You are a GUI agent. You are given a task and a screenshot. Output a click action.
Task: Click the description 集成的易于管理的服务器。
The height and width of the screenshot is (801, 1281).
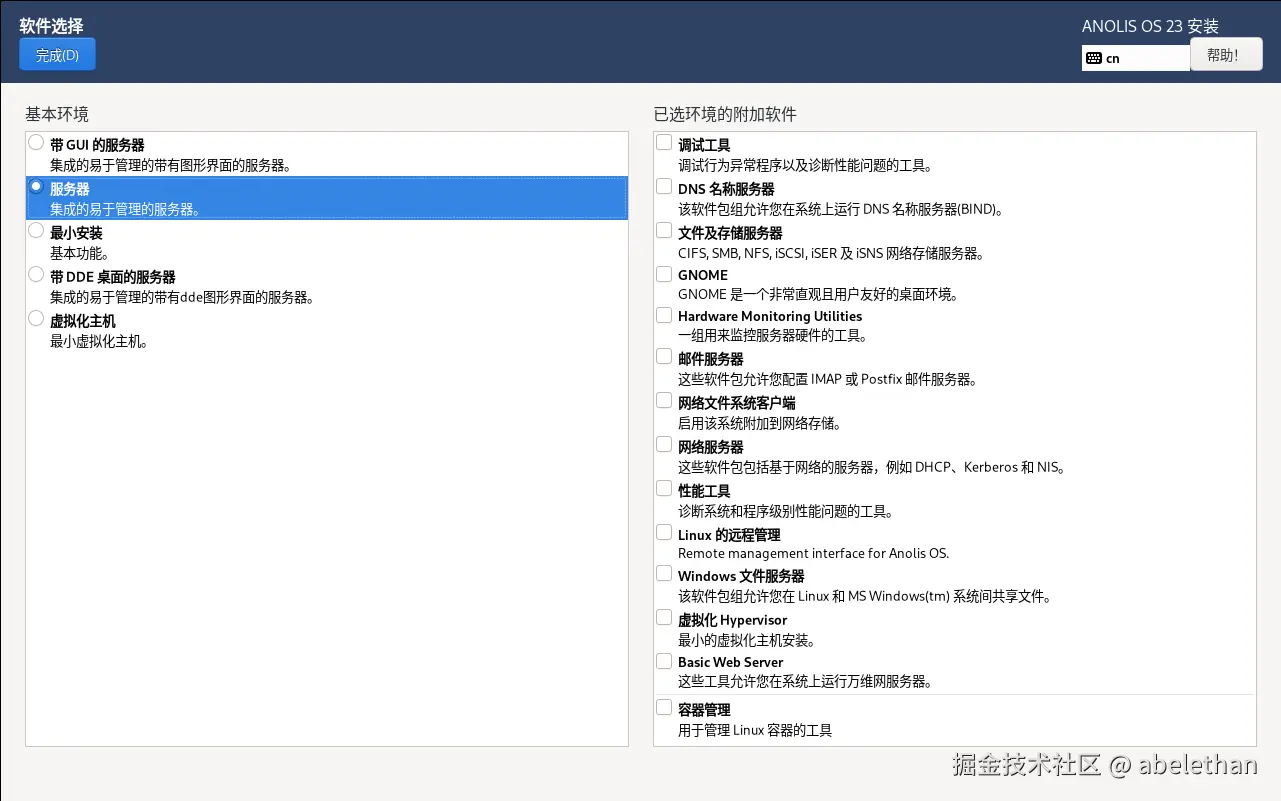point(125,209)
